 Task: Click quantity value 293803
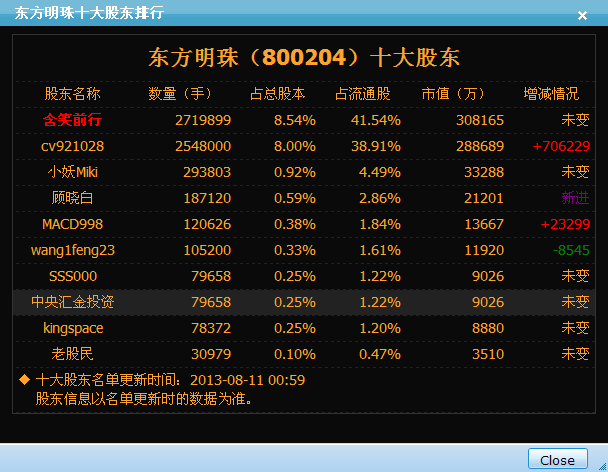pyautogui.click(x=207, y=172)
